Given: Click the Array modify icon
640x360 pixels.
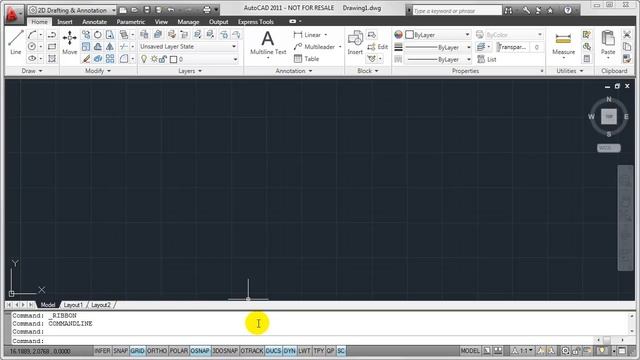Looking at the screenshot, I should coord(110,59).
